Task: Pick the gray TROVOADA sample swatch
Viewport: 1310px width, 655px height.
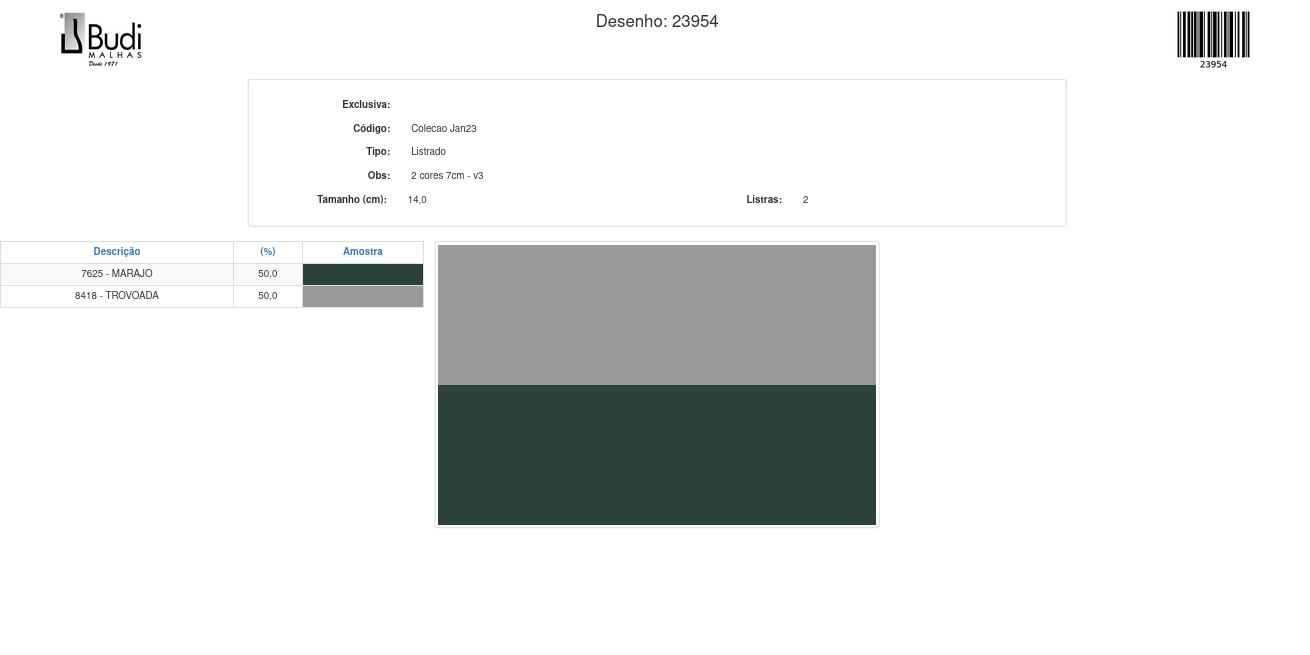Action: pyautogui.click(x=362, y=296)
